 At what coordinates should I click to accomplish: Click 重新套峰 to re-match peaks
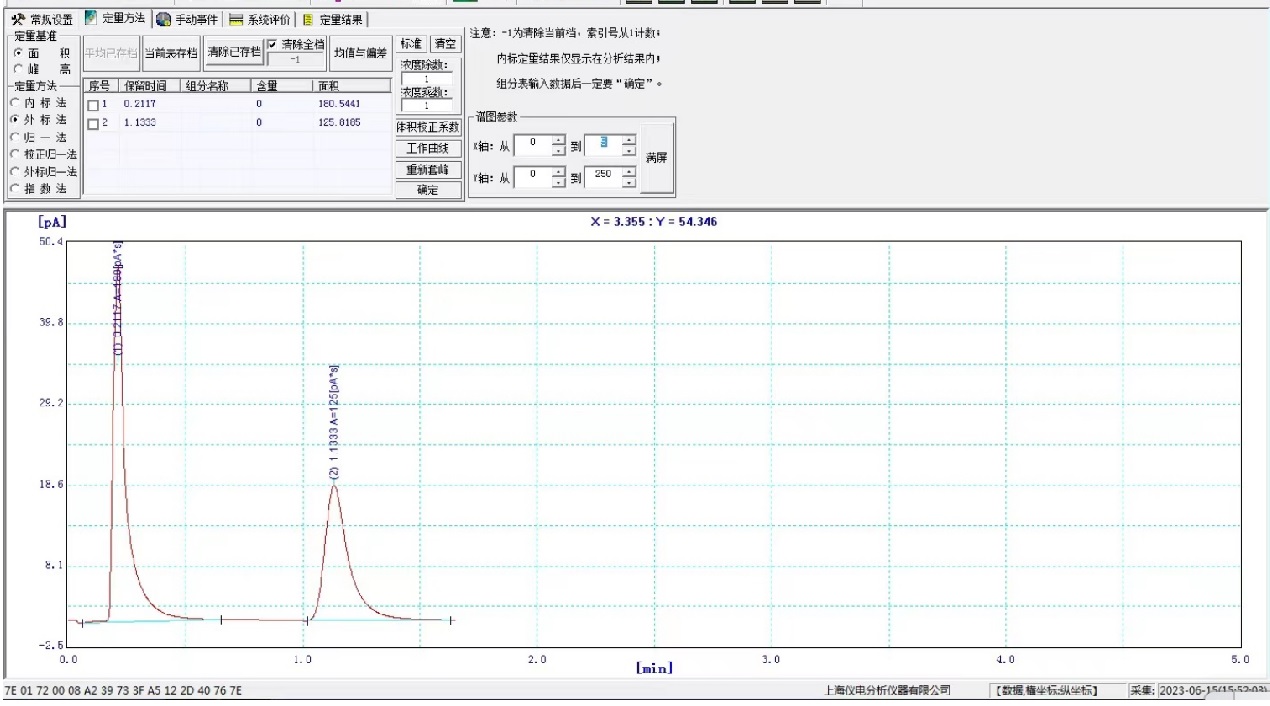(x=429, y=169)
